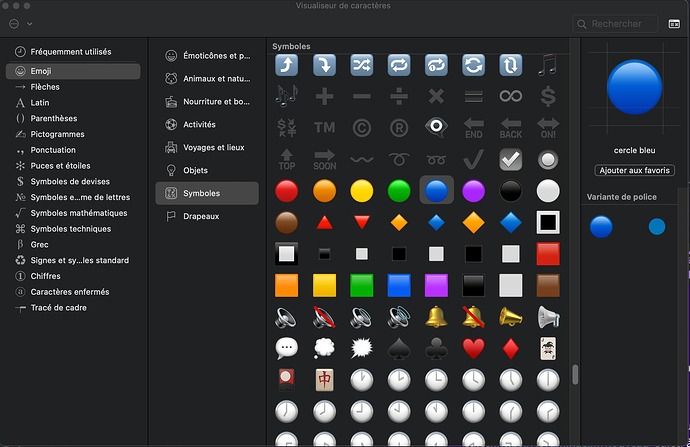Image resolution: width=690 pixels, height=447 pixels.
Task: Choose the red heart suit emoji
Action: coord(473,348)
